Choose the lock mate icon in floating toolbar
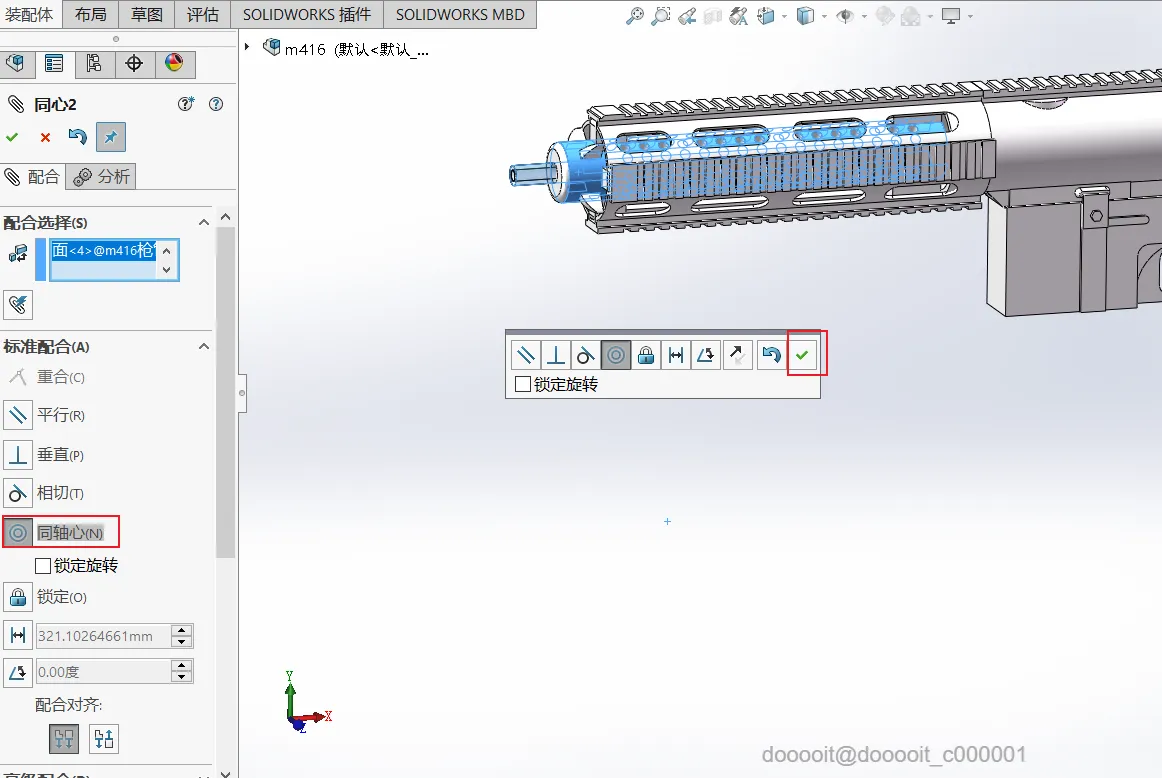The width and height of the screenshot is (1162, 778). (x=645, y=355)
